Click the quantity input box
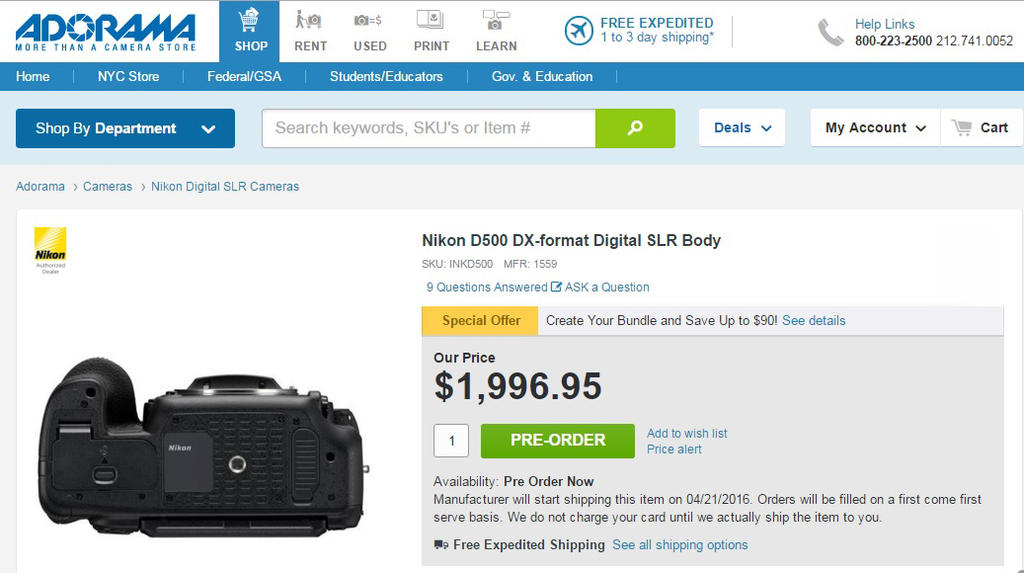1024x573 pixels. tap(451, 440)
